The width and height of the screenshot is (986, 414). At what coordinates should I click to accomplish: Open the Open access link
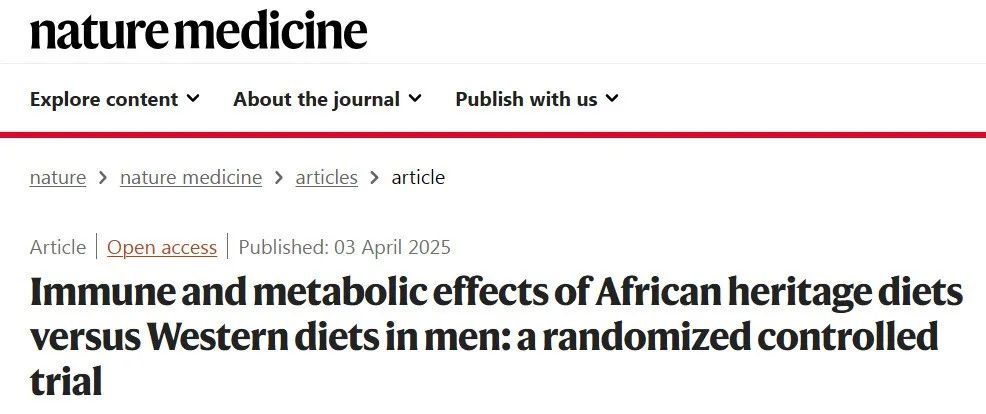[x=162, y=247]
